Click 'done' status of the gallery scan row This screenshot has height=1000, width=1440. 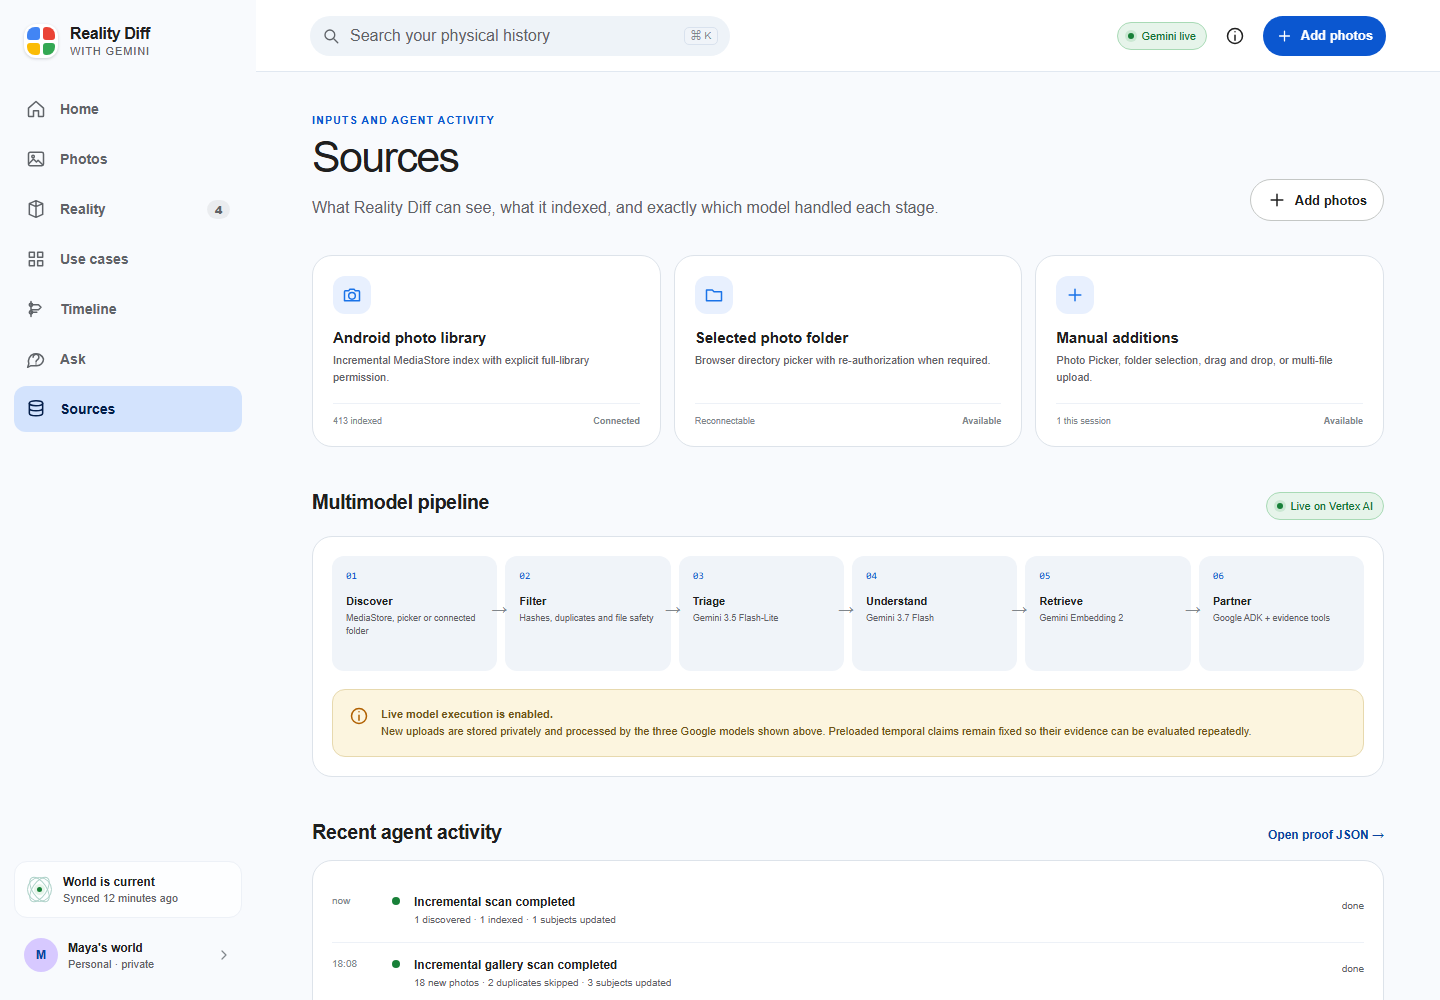click(1353, 969)
